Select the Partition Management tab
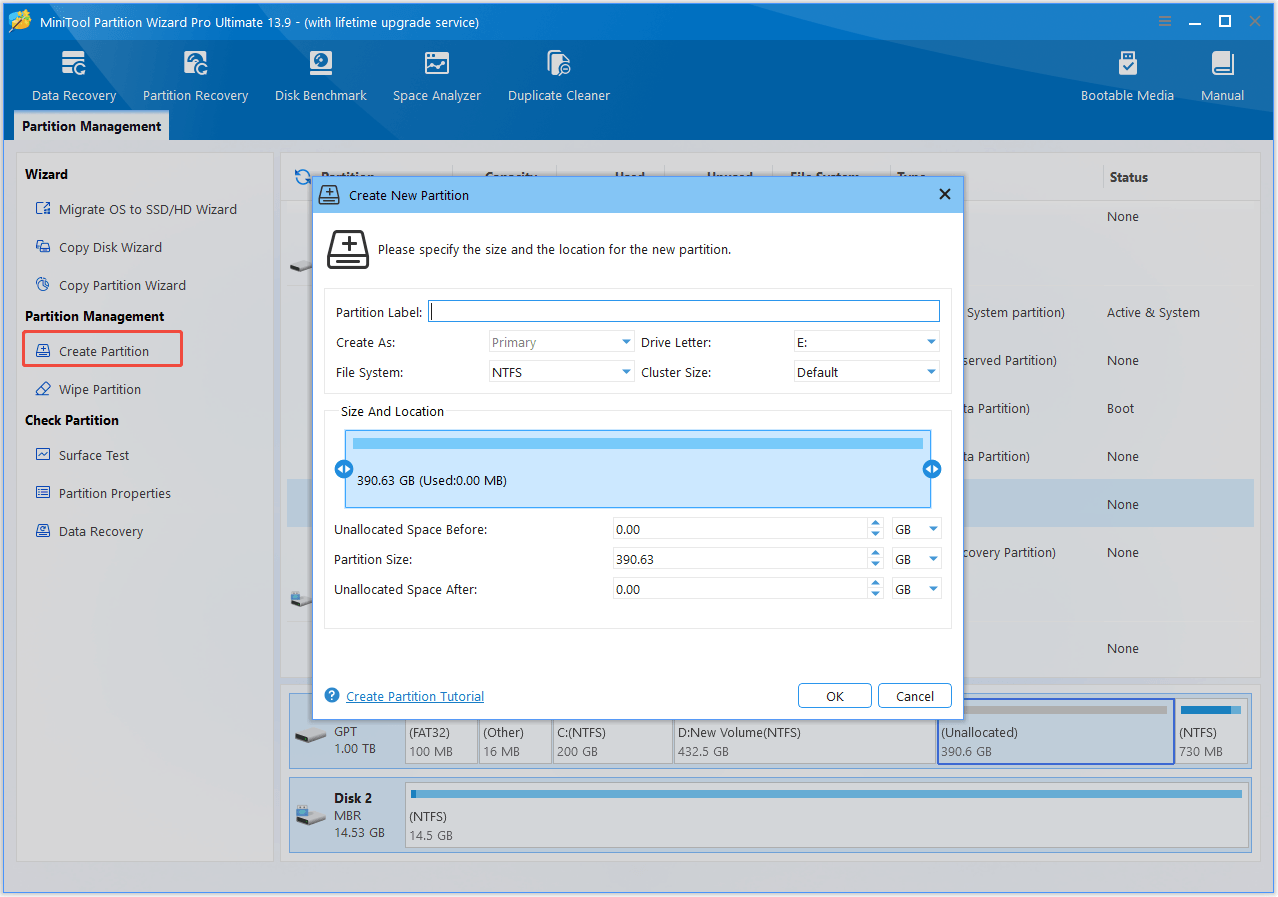This screenshot has width=1278, height=897. click(91, 126)
